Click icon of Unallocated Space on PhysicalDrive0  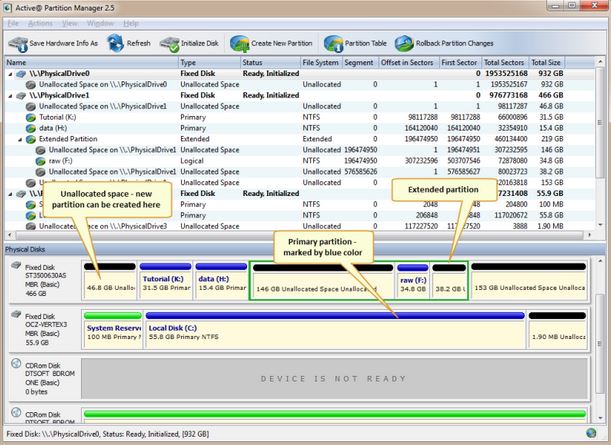30,85
